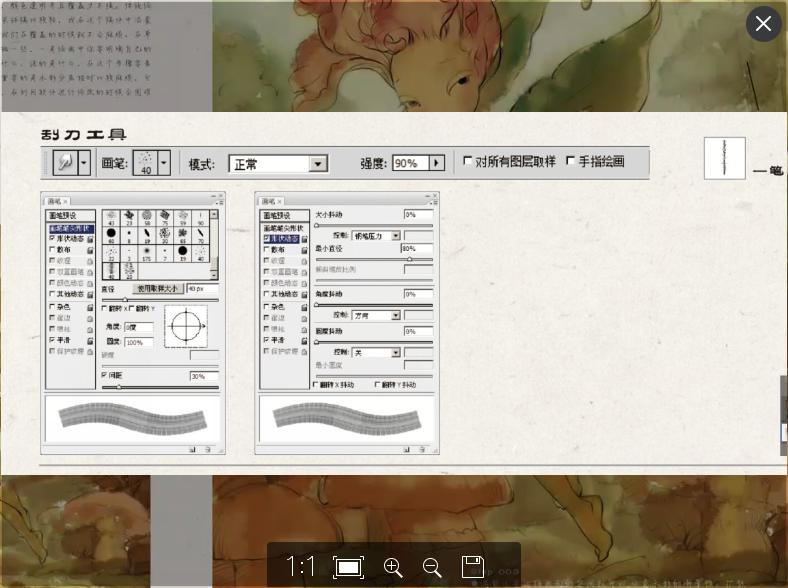Enable 对所有图层取样 checkbox
Viewport: 788px width, 588px height.
tap(467, 160)
